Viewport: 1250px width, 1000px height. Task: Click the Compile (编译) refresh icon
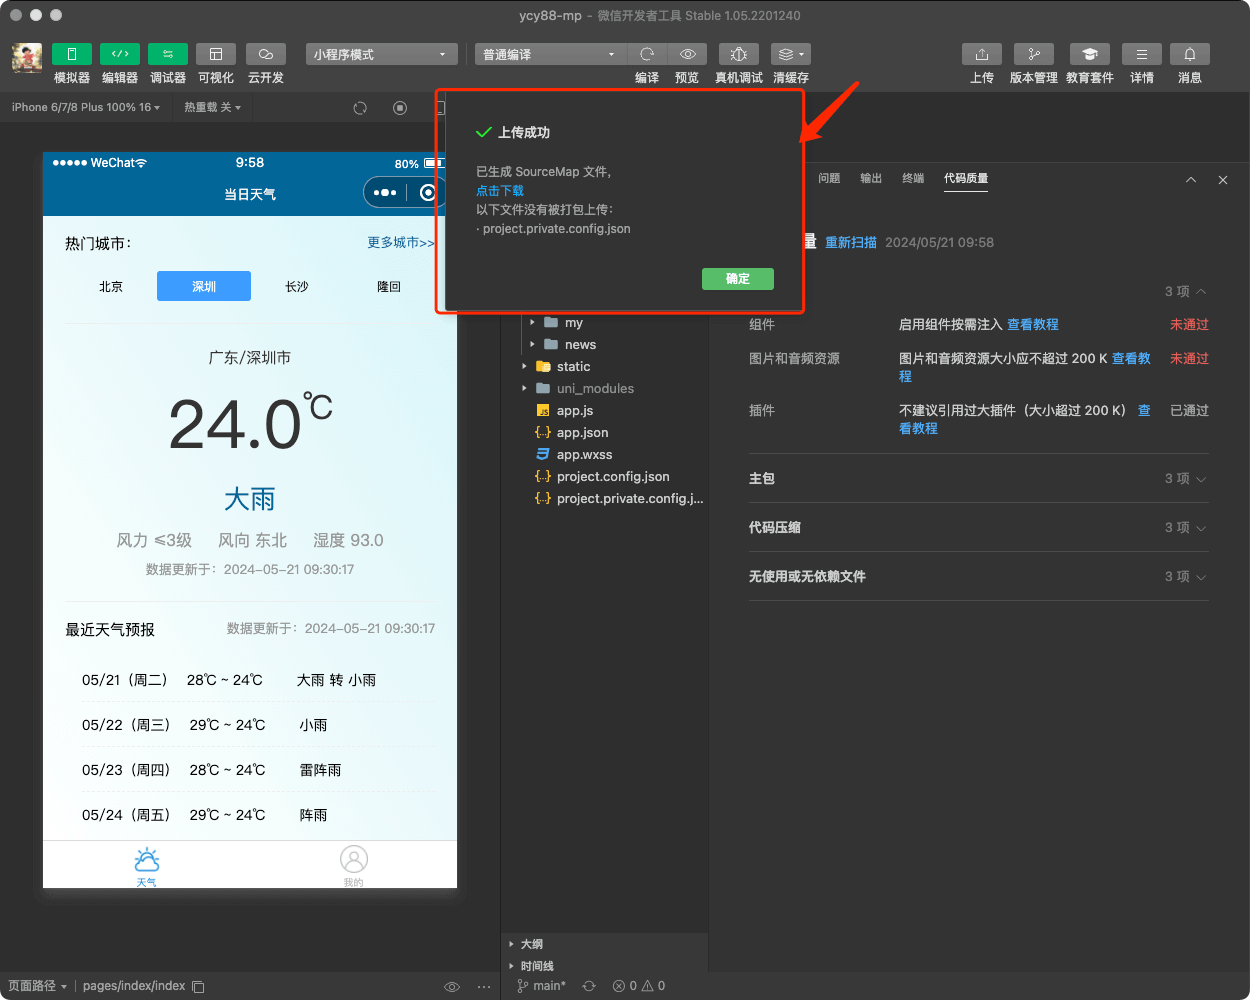pyautogui.click(x=647, y=55)
